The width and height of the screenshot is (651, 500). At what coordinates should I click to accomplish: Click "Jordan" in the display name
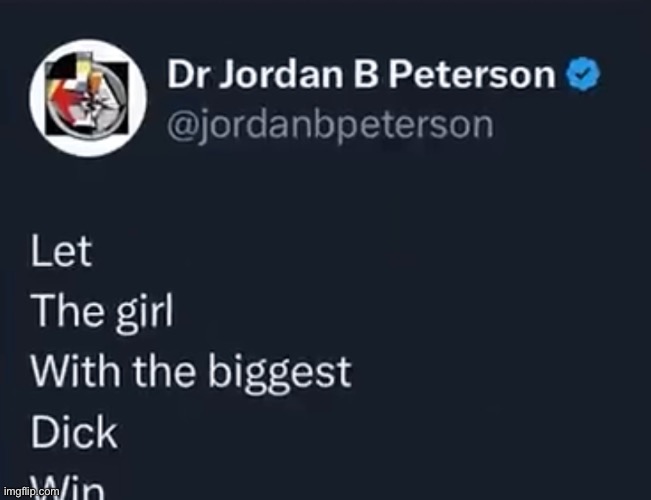281,74
